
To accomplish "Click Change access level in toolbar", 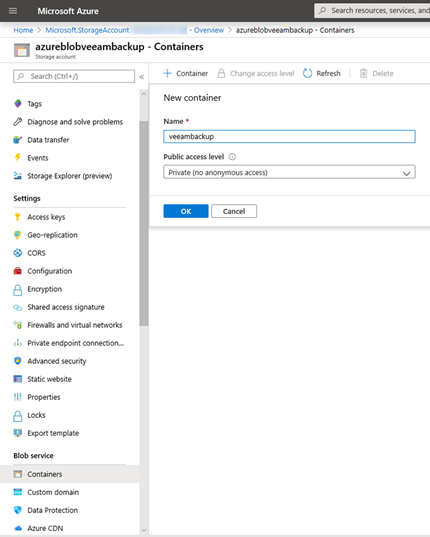I will pos(256,73).
